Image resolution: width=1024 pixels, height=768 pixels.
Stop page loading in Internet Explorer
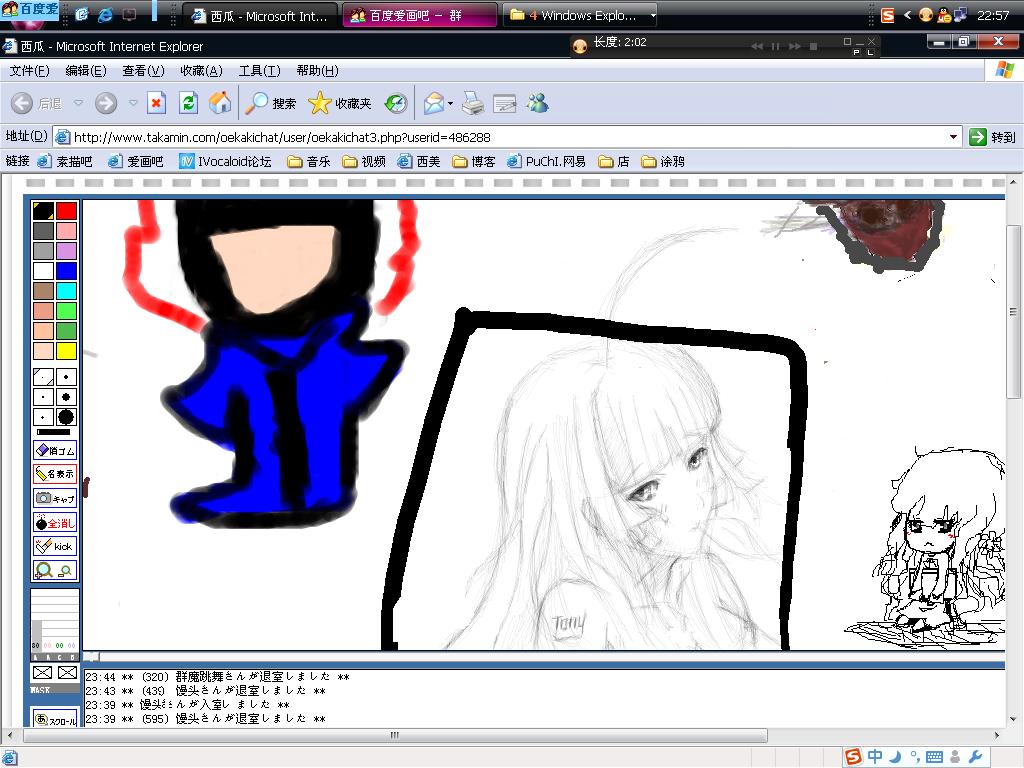[x=156, y=103]
